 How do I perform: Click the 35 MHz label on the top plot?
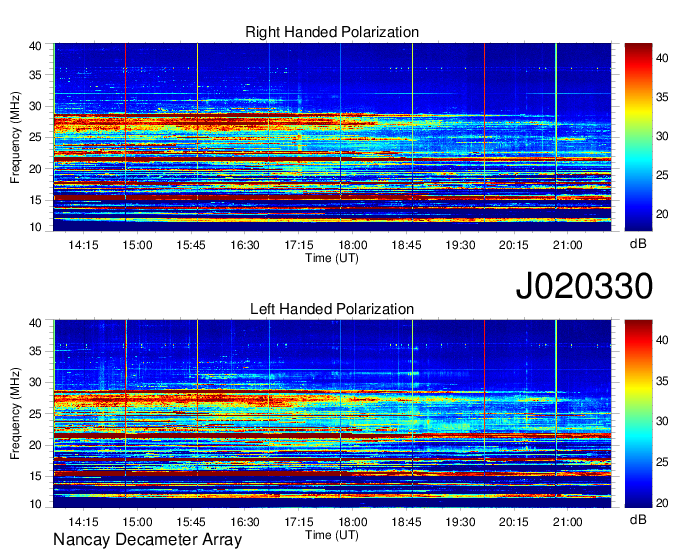tap(36, 75)
